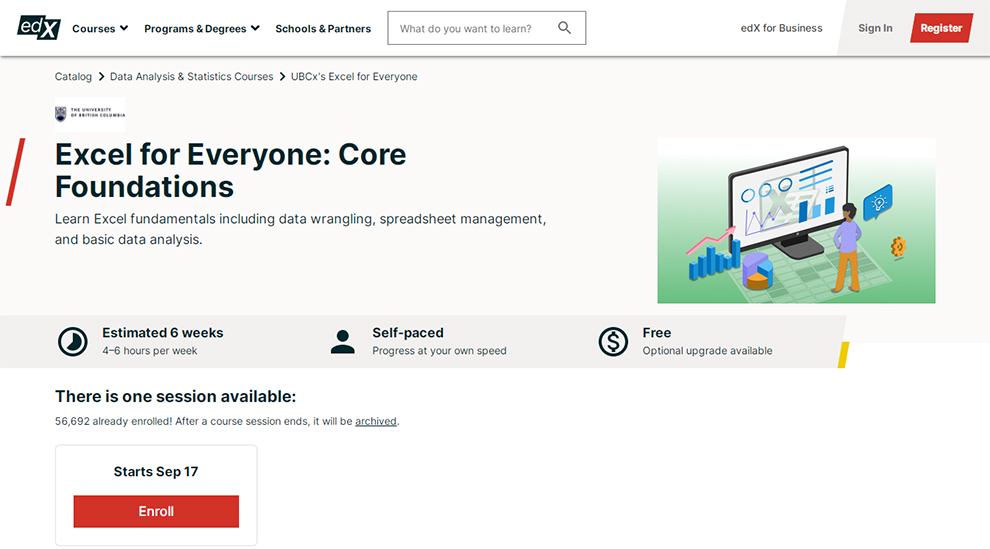Click the red Register button

[941, 28]
